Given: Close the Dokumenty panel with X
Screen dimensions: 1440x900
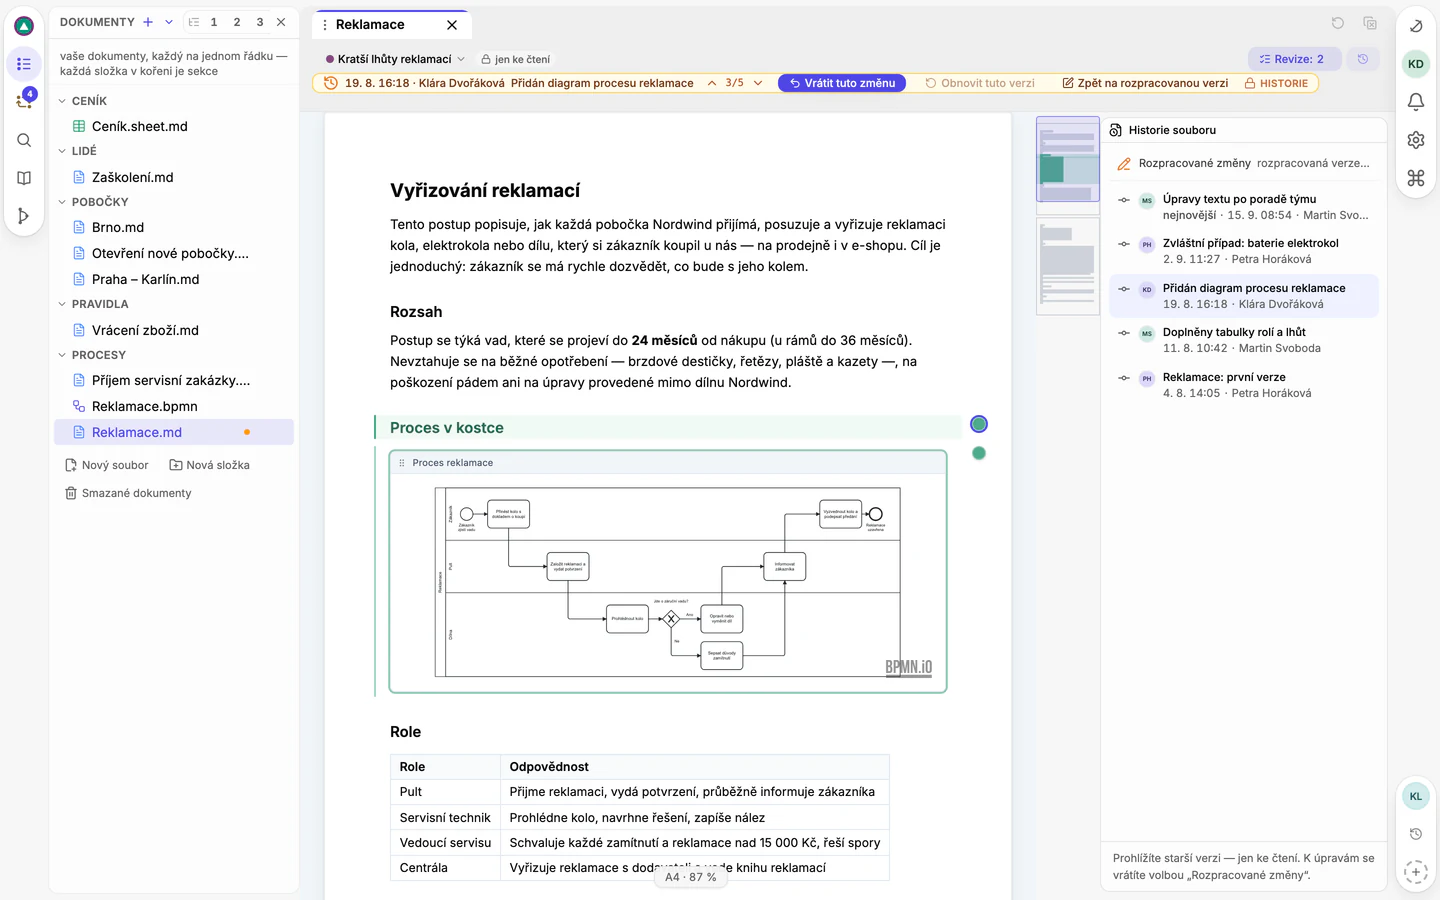Looking at the screenshot, I should point(281,22).
